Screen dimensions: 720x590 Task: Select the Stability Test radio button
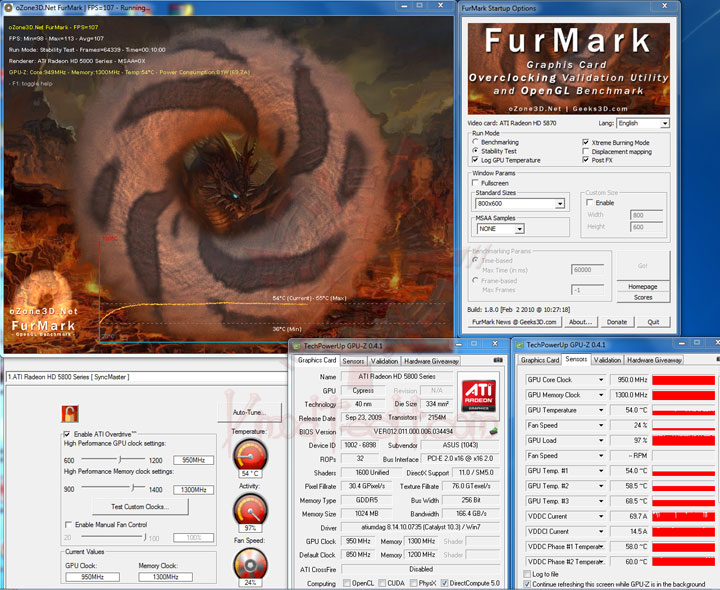click(x=476, y=151)
